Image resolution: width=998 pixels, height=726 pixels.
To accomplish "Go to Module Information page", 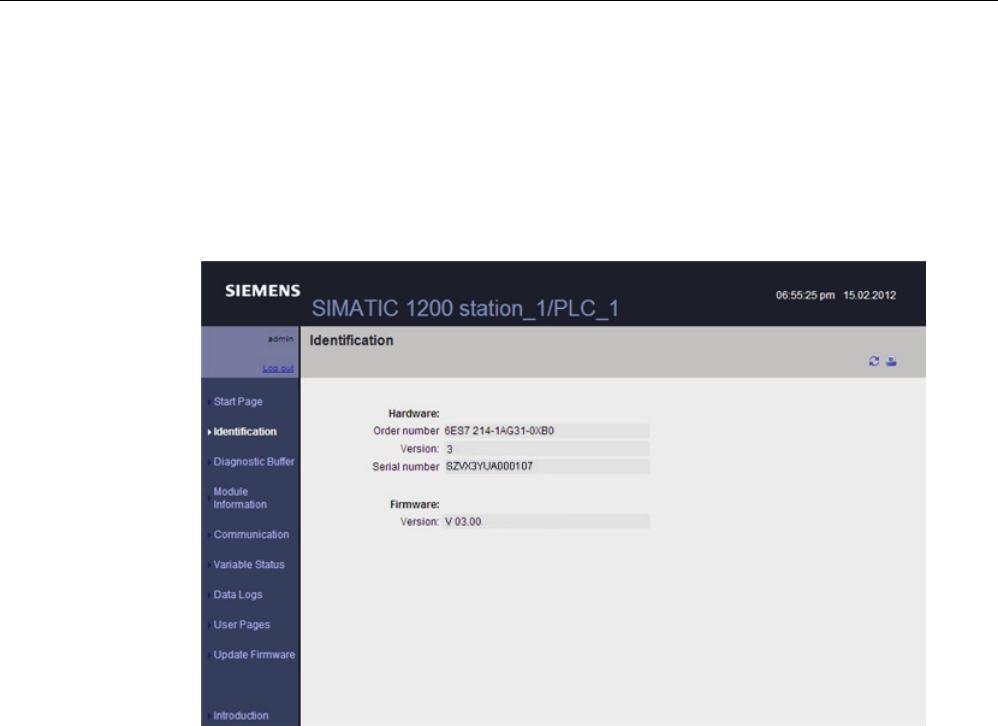I will pos(240,498).
